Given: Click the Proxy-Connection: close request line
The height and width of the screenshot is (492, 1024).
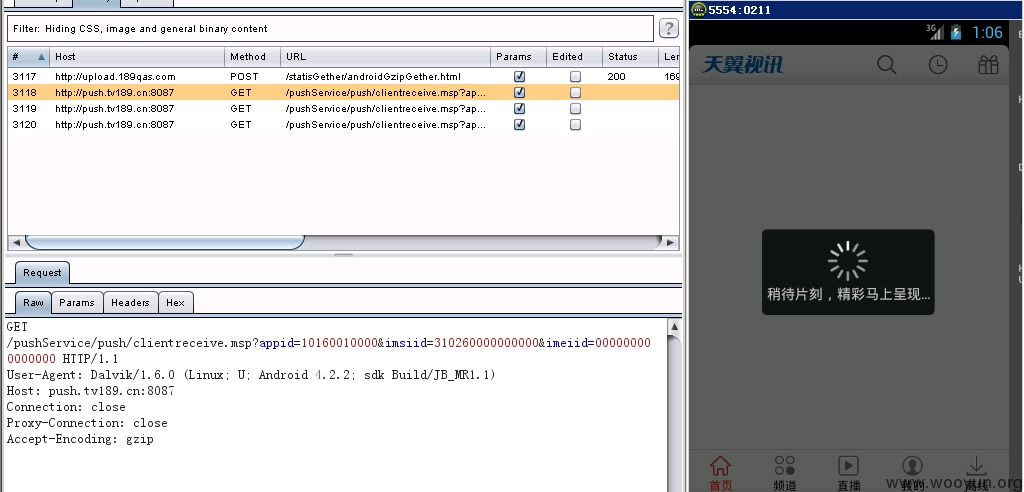Looking at the screenshot, I should tap(87, 423).
